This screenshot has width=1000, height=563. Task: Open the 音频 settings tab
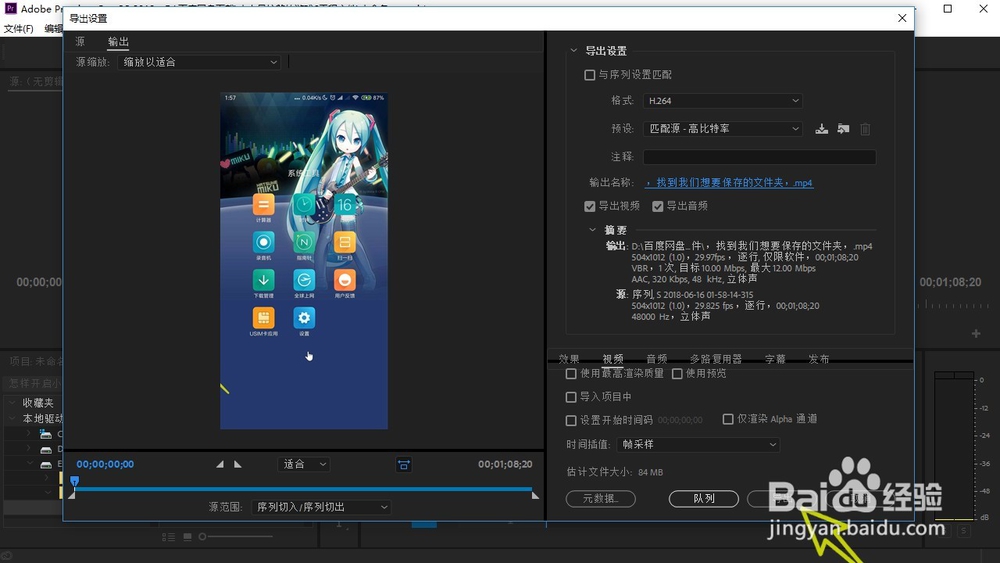[x=656, y=359]
